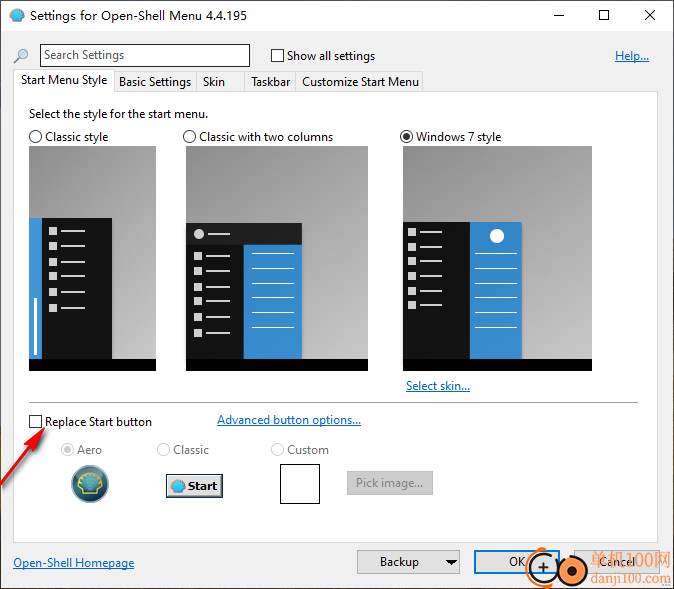Choose Windows 7 style radio button
Viewport: 674px width, 589px height.
pos(406,137)
